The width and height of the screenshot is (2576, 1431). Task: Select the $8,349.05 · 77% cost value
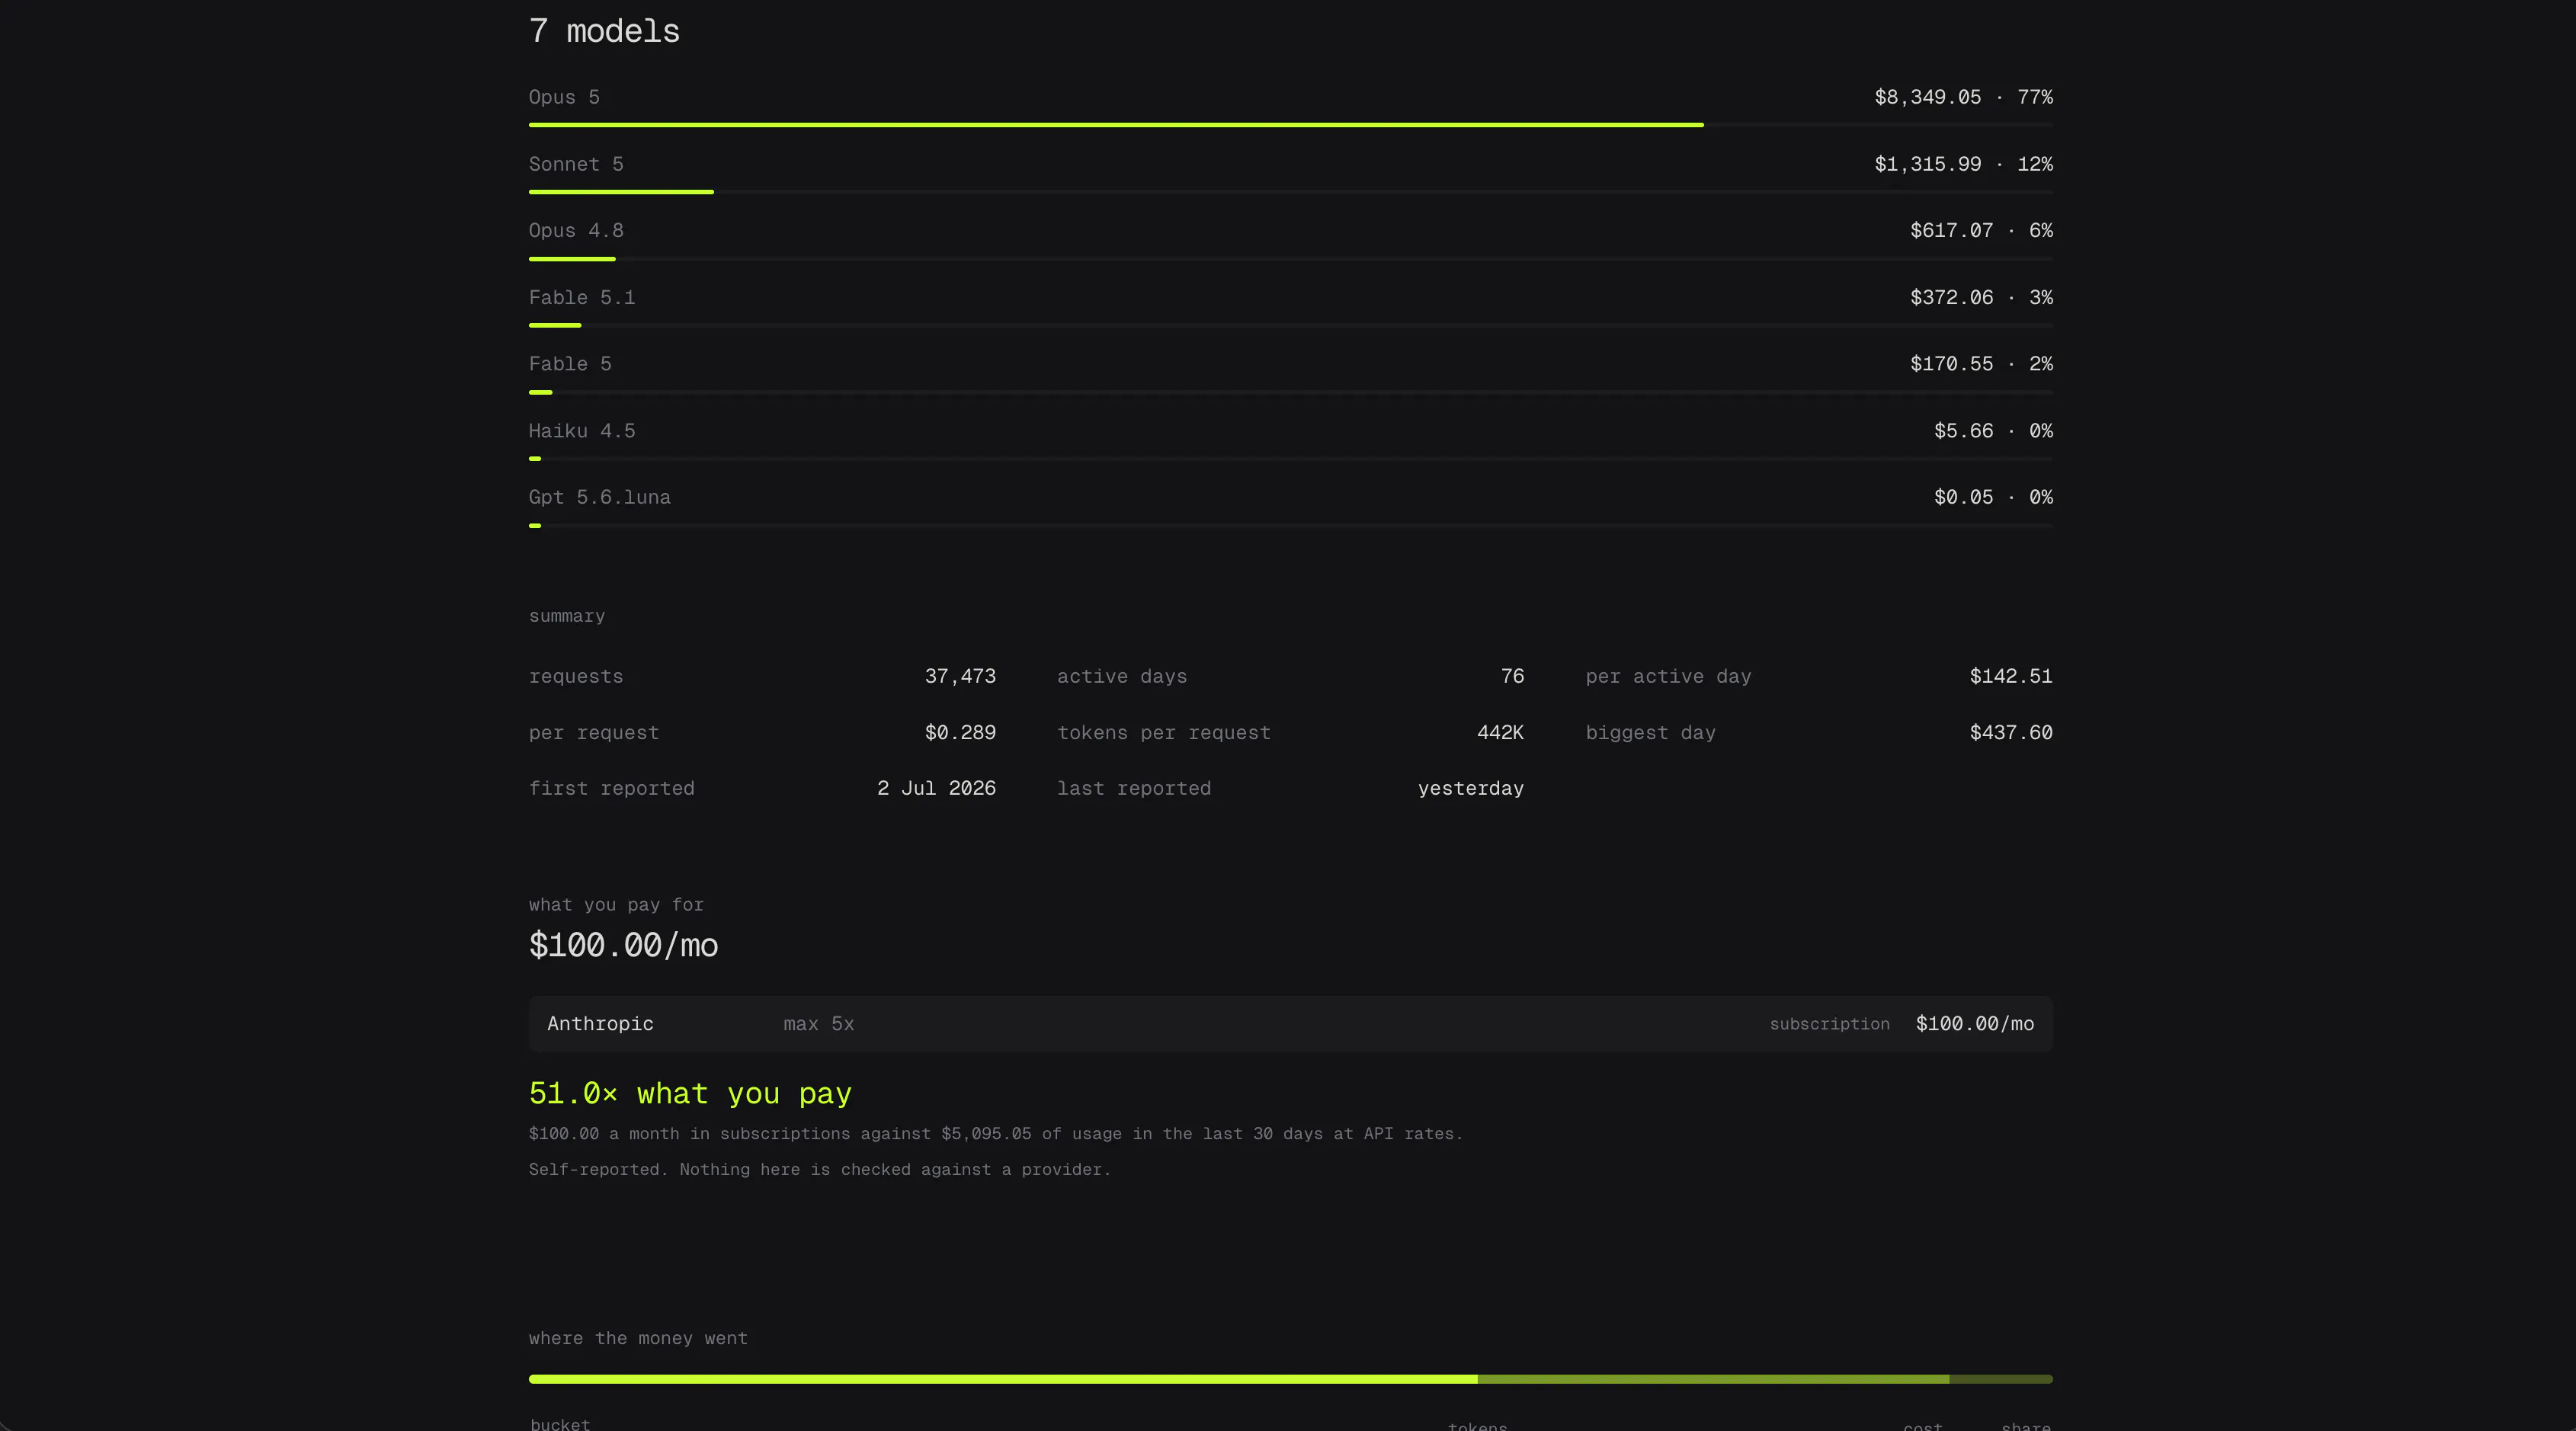click(x=1963, y=97)
